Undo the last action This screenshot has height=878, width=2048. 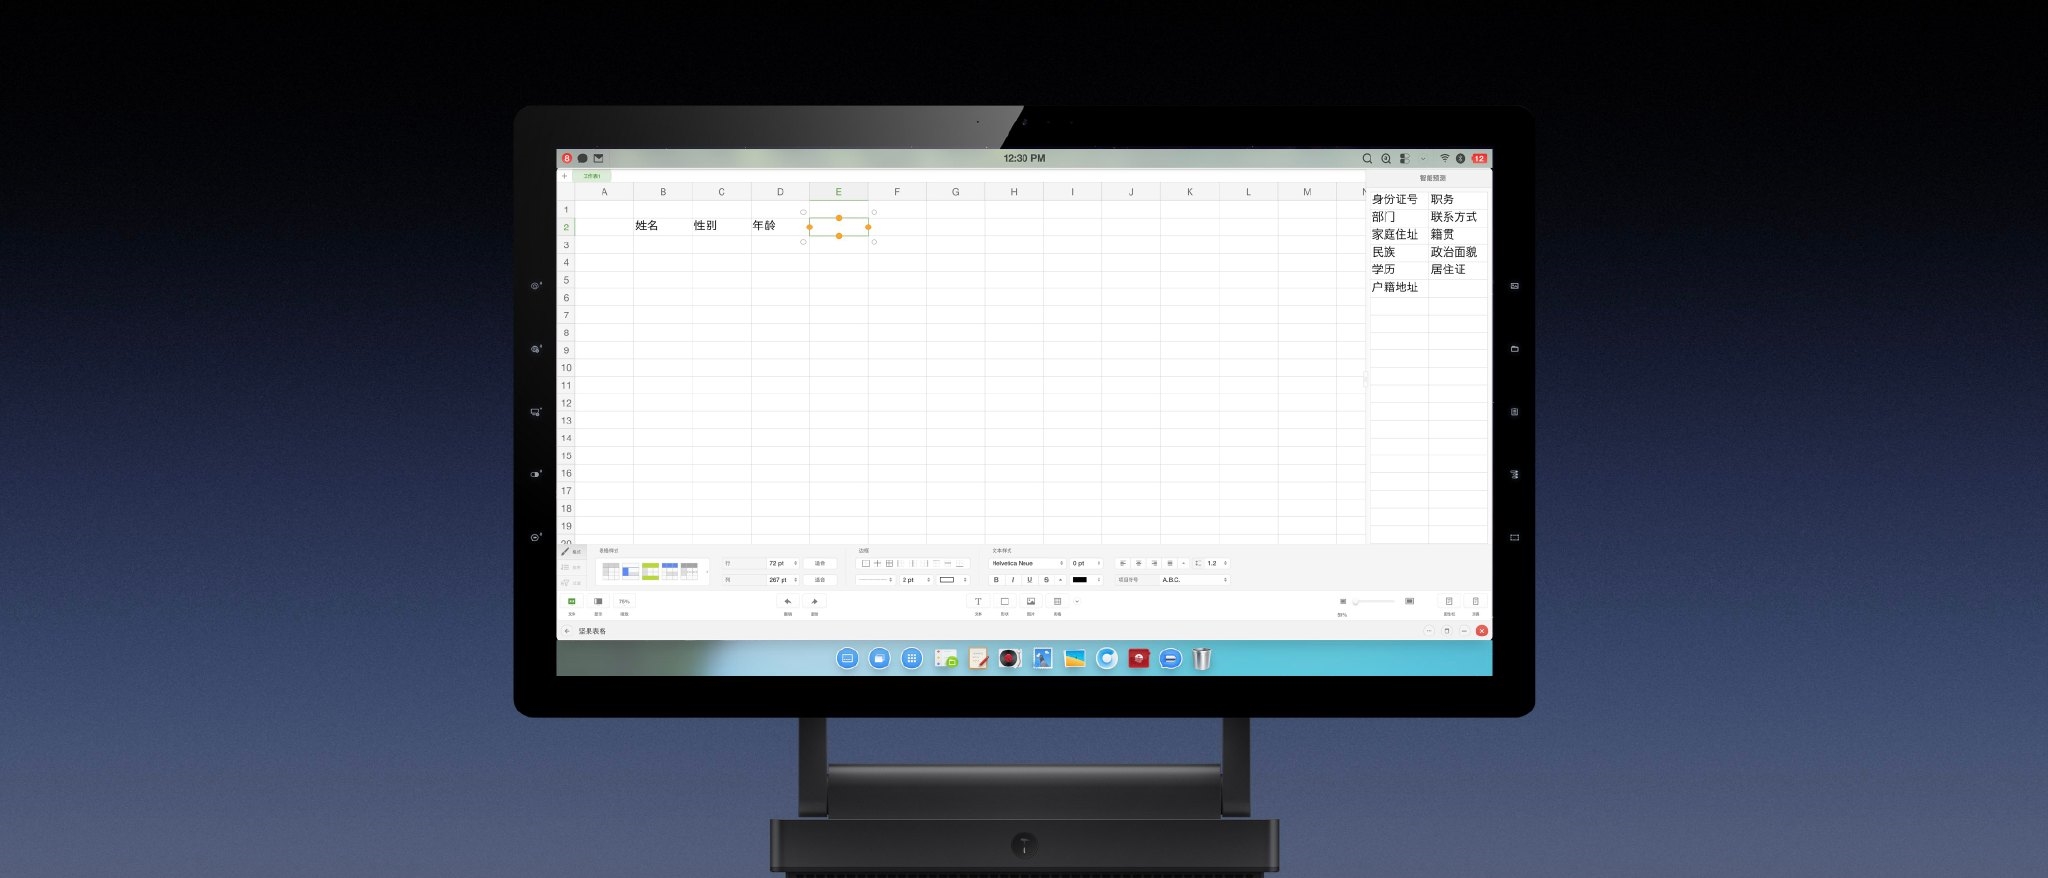pos(788,602)
